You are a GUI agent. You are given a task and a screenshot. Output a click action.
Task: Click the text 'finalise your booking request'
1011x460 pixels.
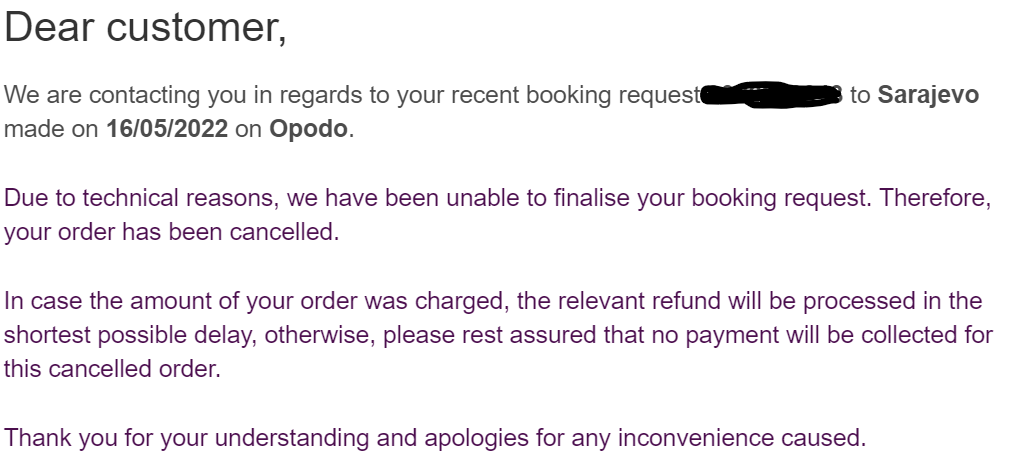(x=711, y=198)
